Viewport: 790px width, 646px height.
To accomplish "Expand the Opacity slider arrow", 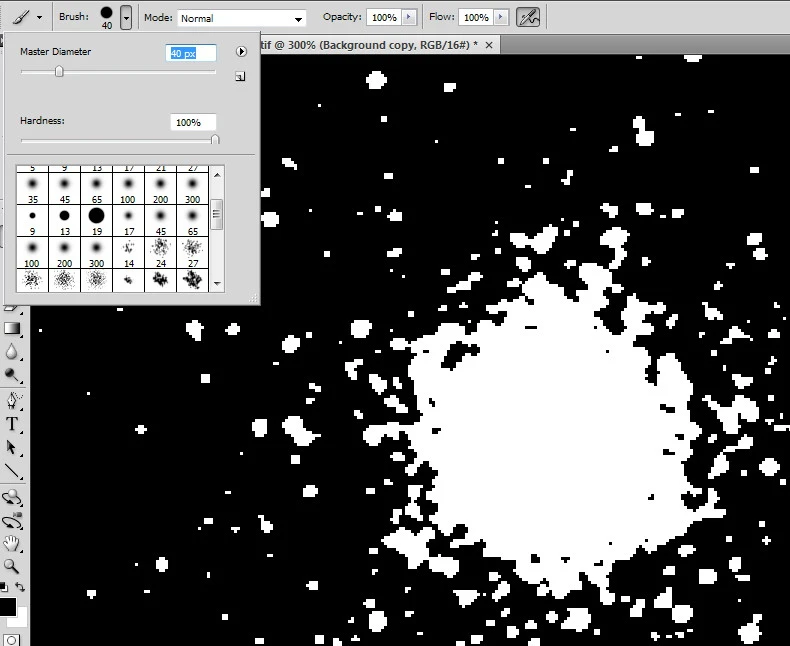I will 410,18.
